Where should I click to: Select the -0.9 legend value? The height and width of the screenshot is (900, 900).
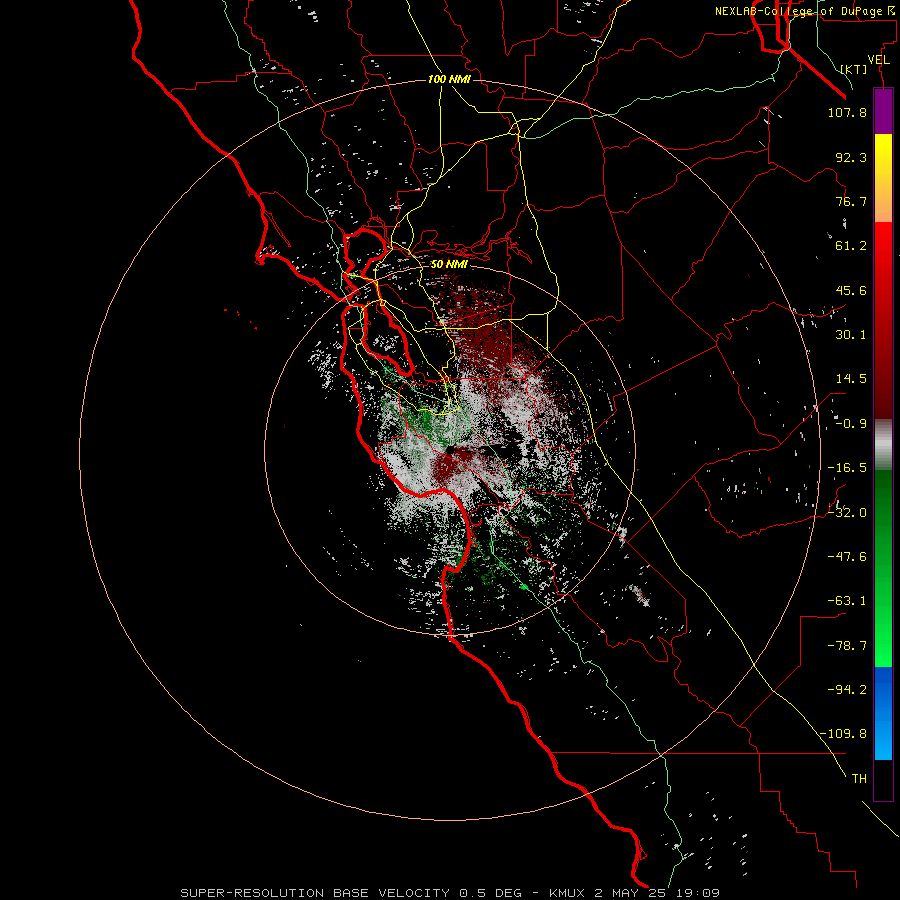coord(851,424)
